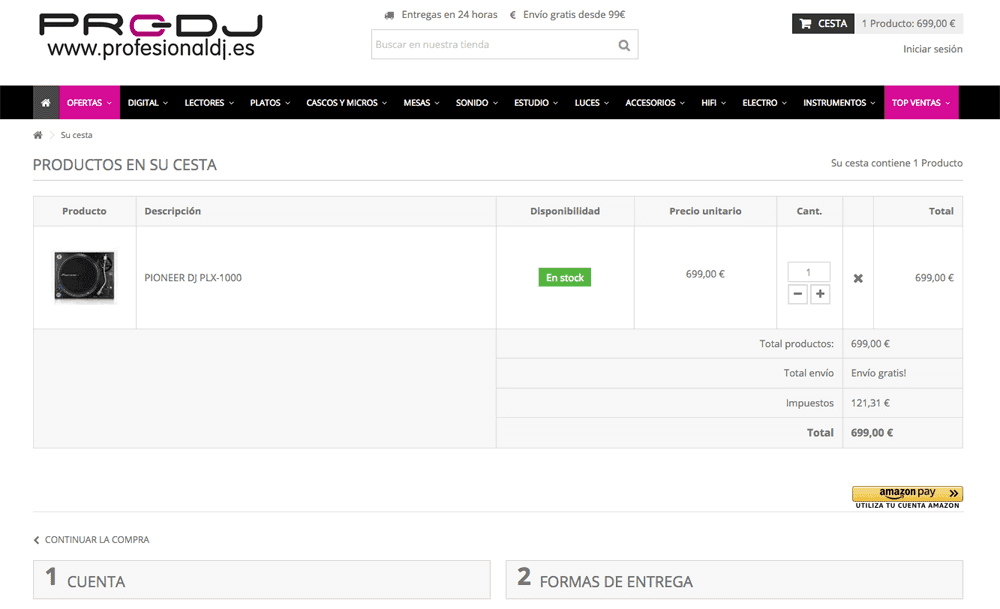Click the search magnifier icon
Image resolution: width=1000 pixels, height=609 pixels.
coord(624,45)
